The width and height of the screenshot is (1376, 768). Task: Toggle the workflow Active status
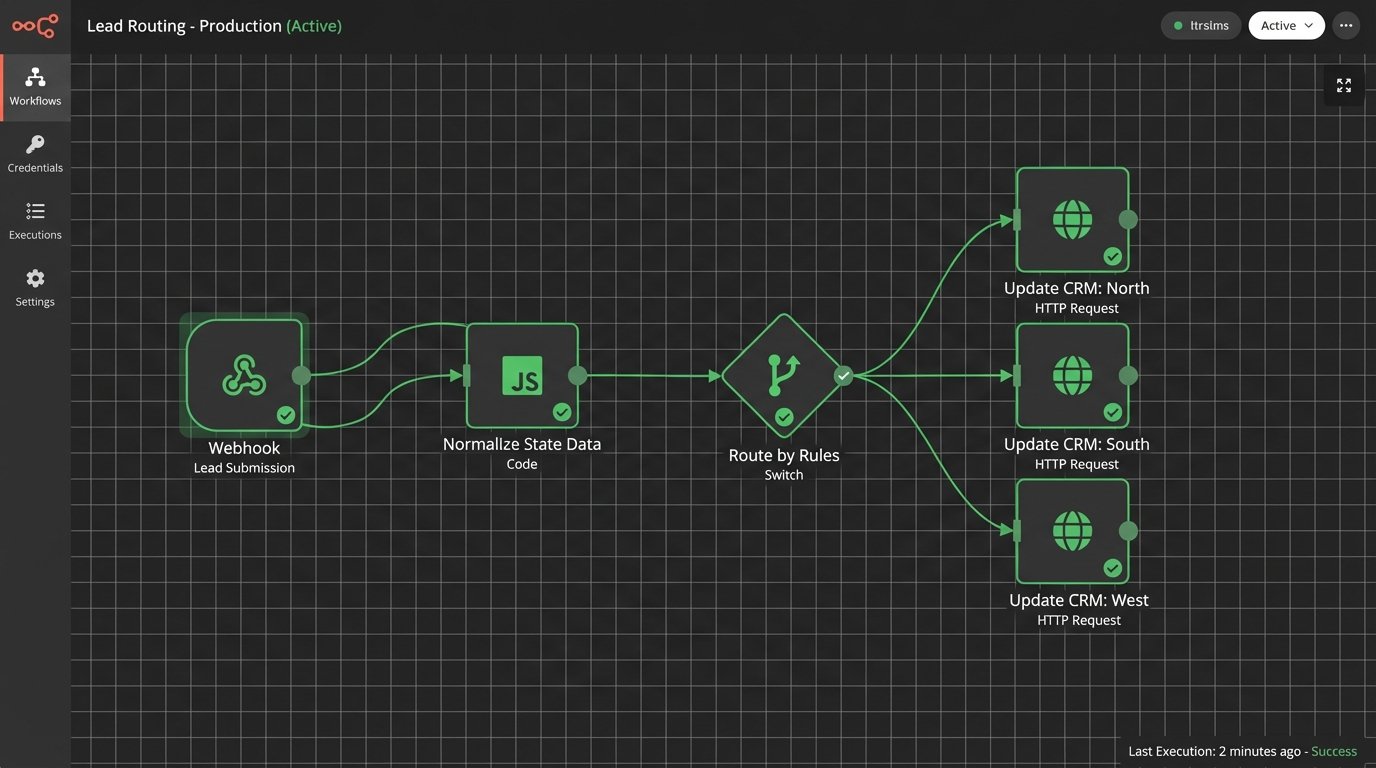[x=1286, y=25]
